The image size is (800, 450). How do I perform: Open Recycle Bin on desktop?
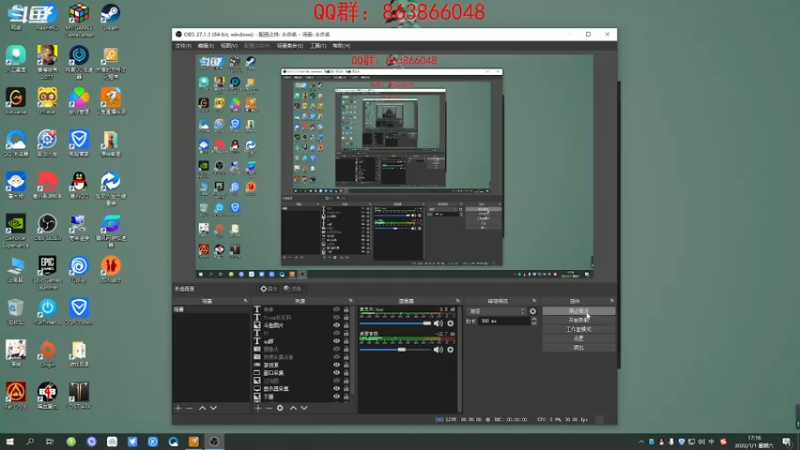16,312
